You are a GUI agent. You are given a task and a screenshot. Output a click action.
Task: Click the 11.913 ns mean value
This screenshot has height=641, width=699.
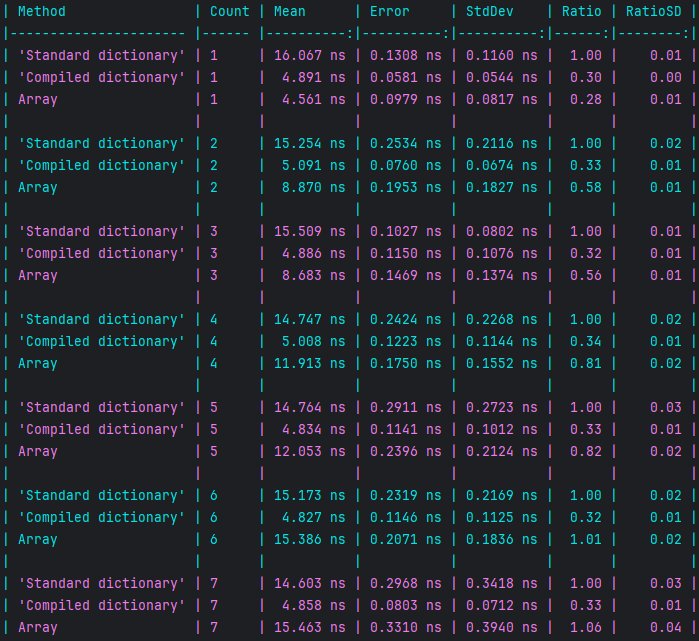pos(309,363)
